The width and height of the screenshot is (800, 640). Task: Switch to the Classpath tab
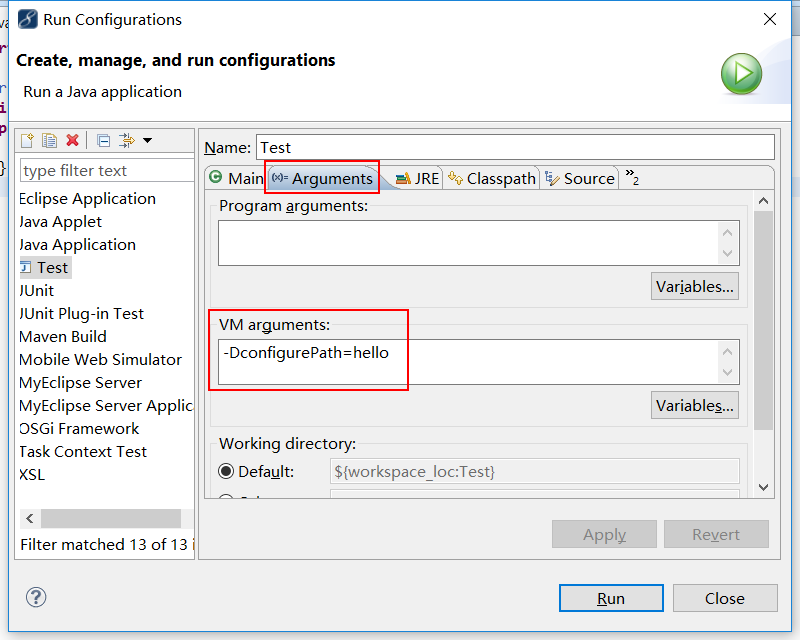click(492, 179)
